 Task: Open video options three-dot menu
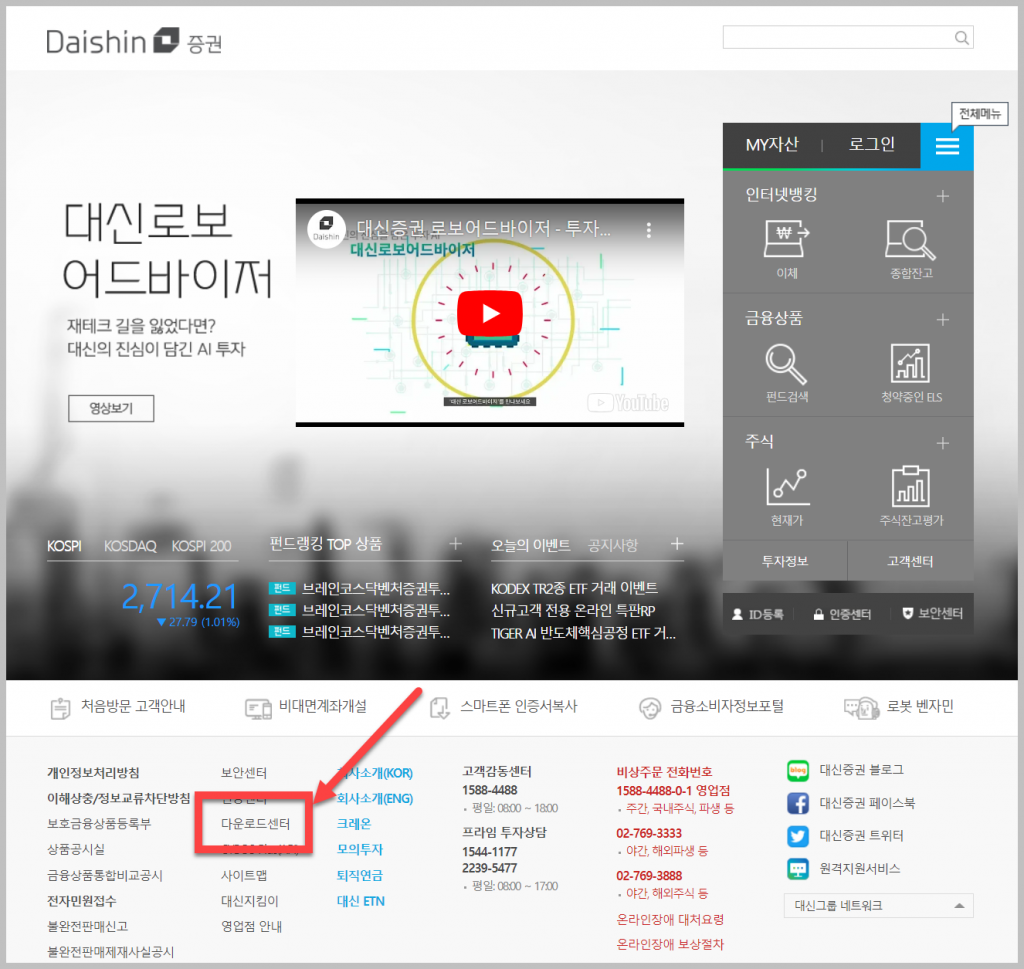point(648,230)
